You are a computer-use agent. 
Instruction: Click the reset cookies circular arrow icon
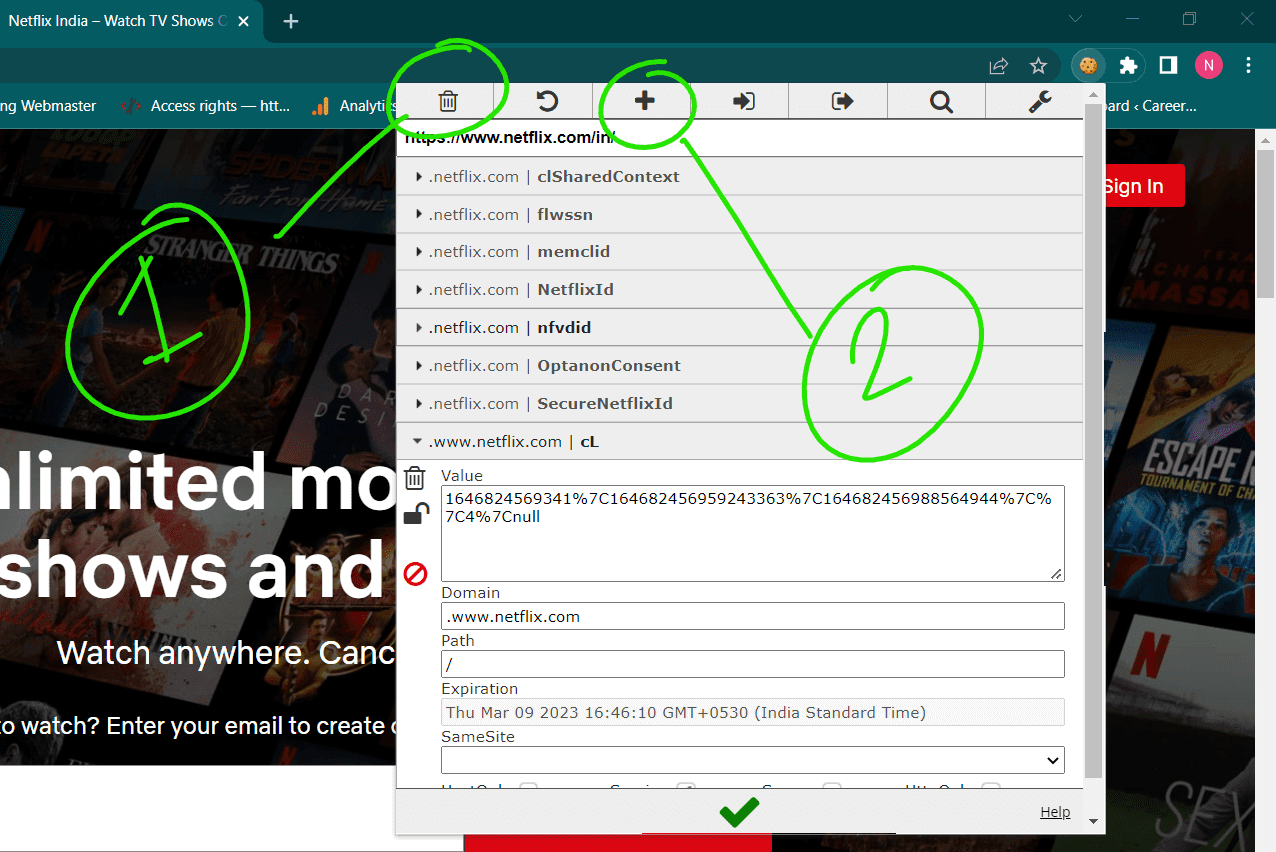547,101
